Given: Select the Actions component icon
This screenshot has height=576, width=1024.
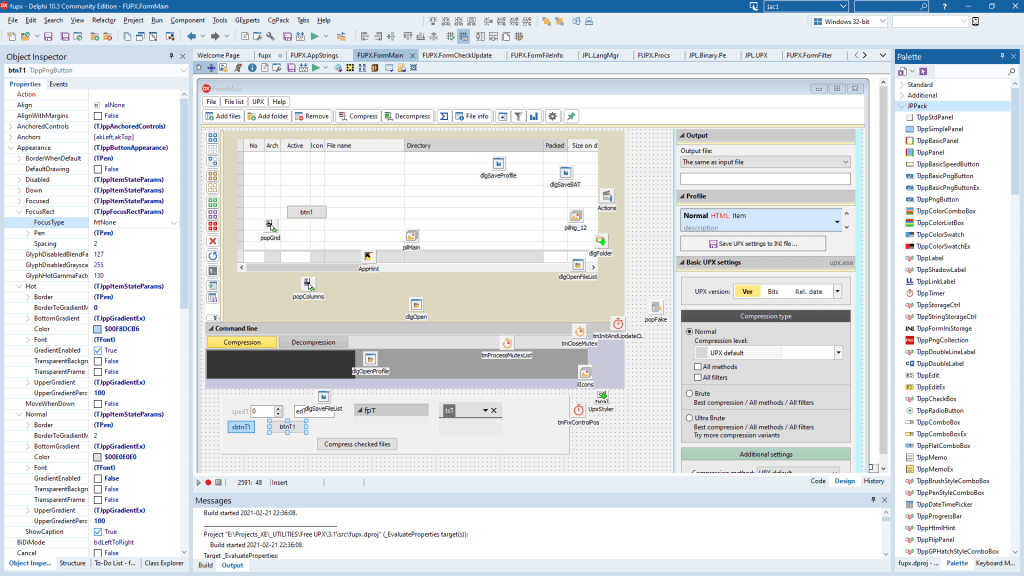Looking at the screenshot, I should (606, 197).
